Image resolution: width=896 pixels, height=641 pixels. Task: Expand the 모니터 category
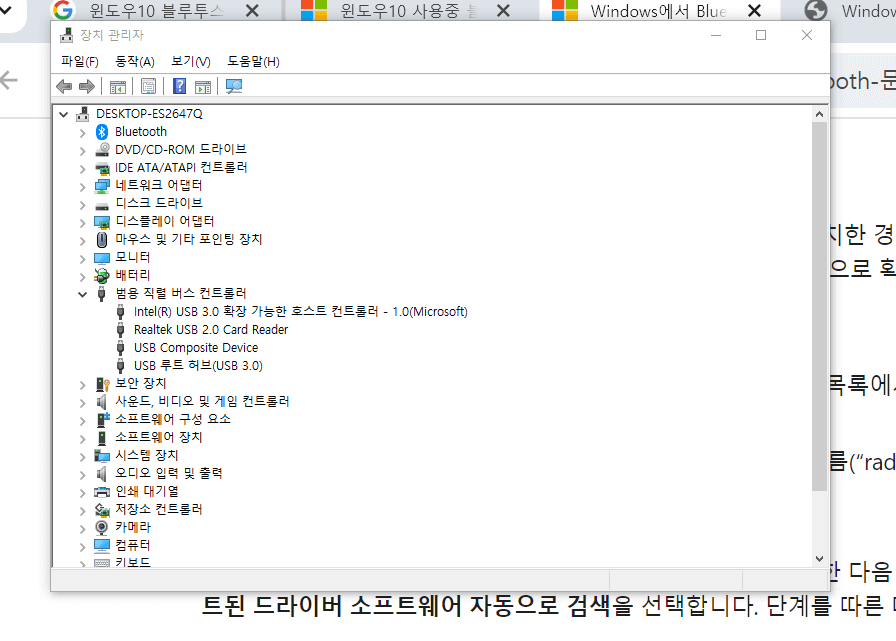pos(82,258)
